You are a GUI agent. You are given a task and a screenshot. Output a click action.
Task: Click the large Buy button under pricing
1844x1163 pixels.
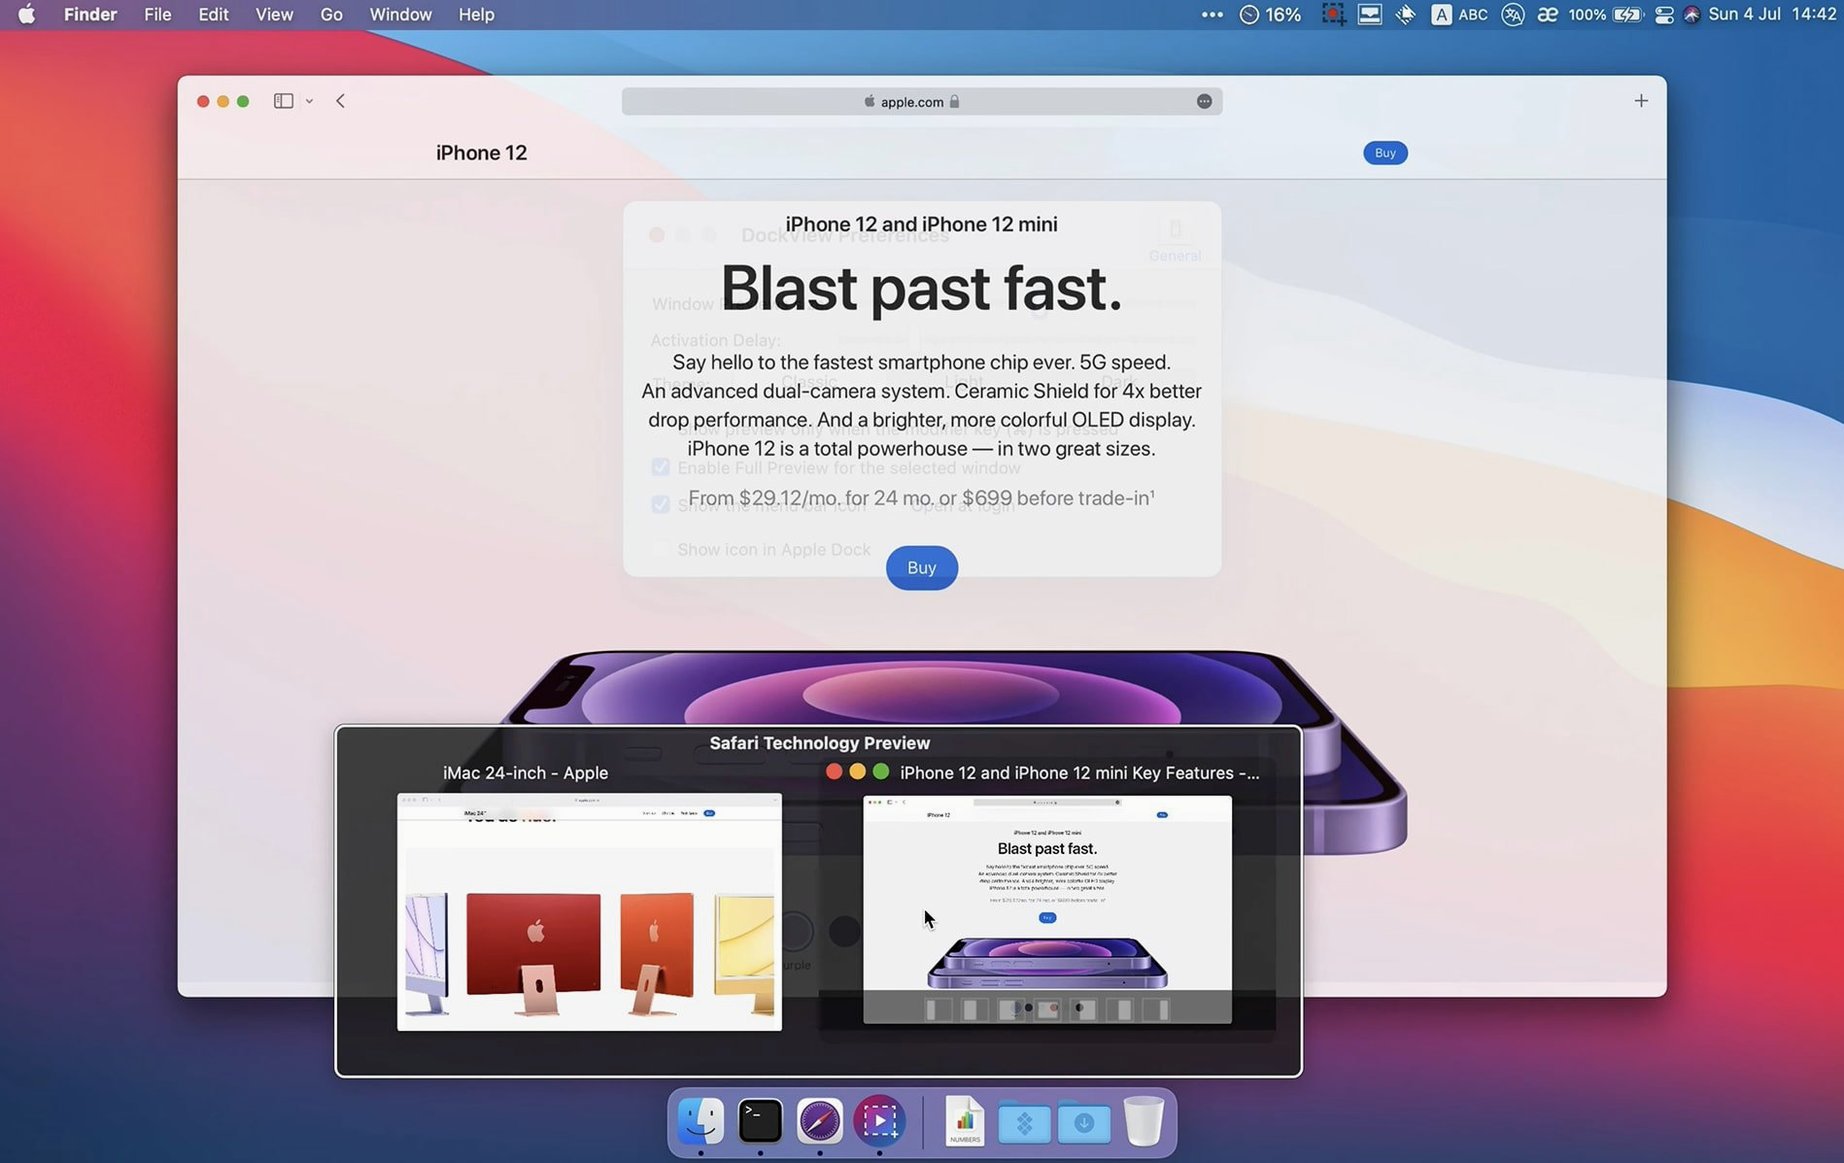click(x=921, y=568)
